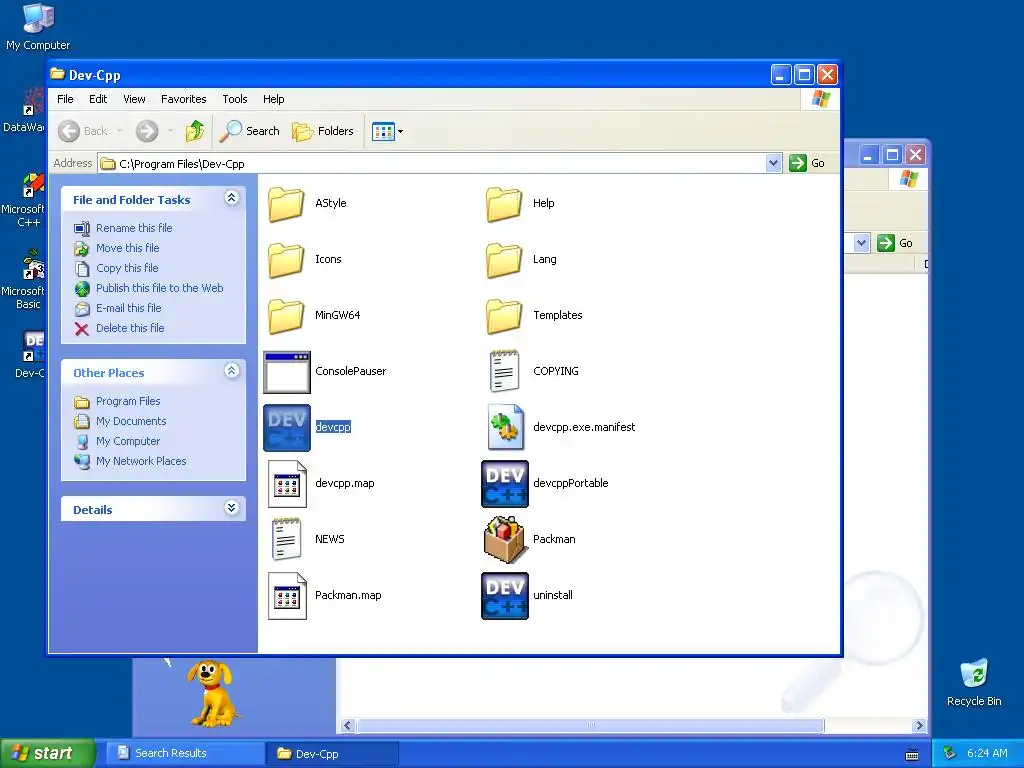1024x768 pixels.
Task: Open the Help menu
Action: point(274,99)
